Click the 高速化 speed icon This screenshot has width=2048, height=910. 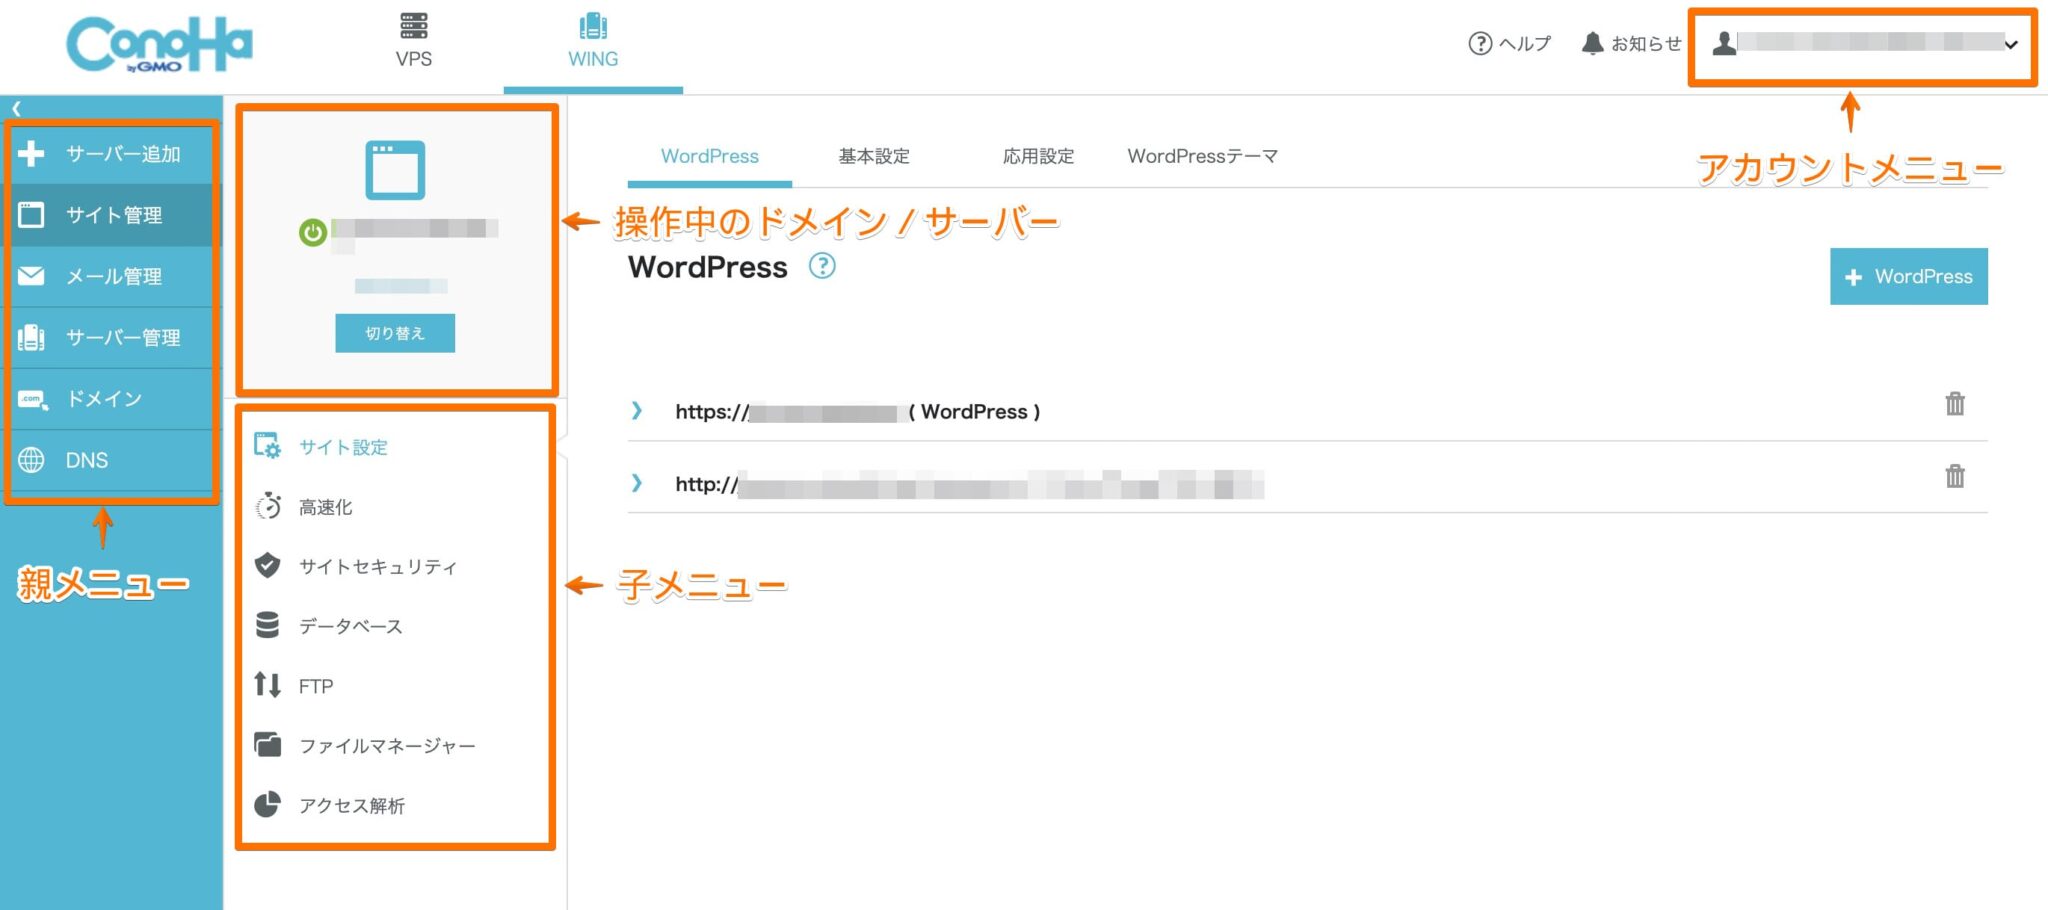coord(267,507)
